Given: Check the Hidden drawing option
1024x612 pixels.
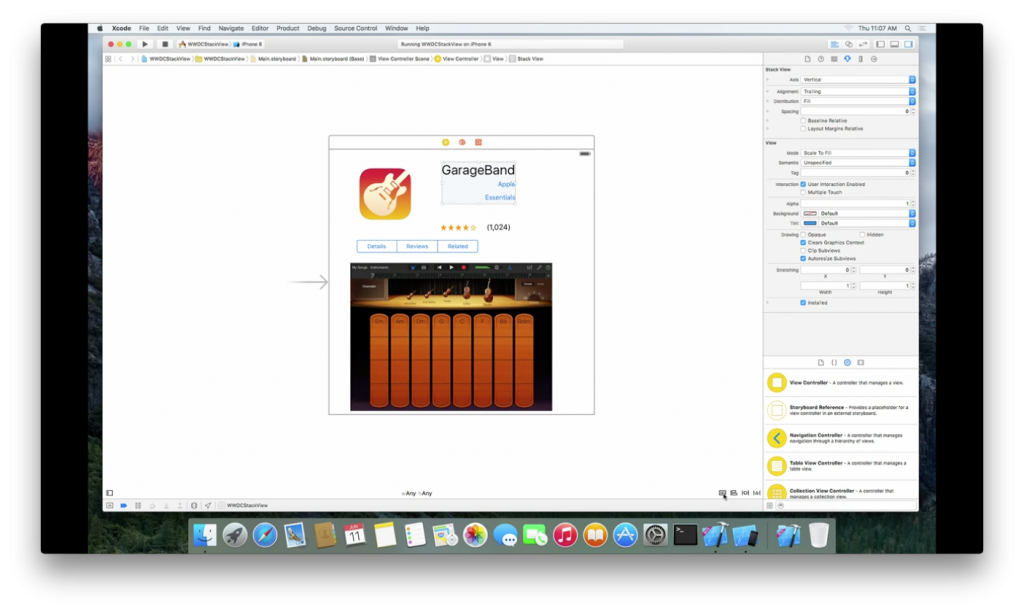Looking at the screenshot, I should click(862, 234).
